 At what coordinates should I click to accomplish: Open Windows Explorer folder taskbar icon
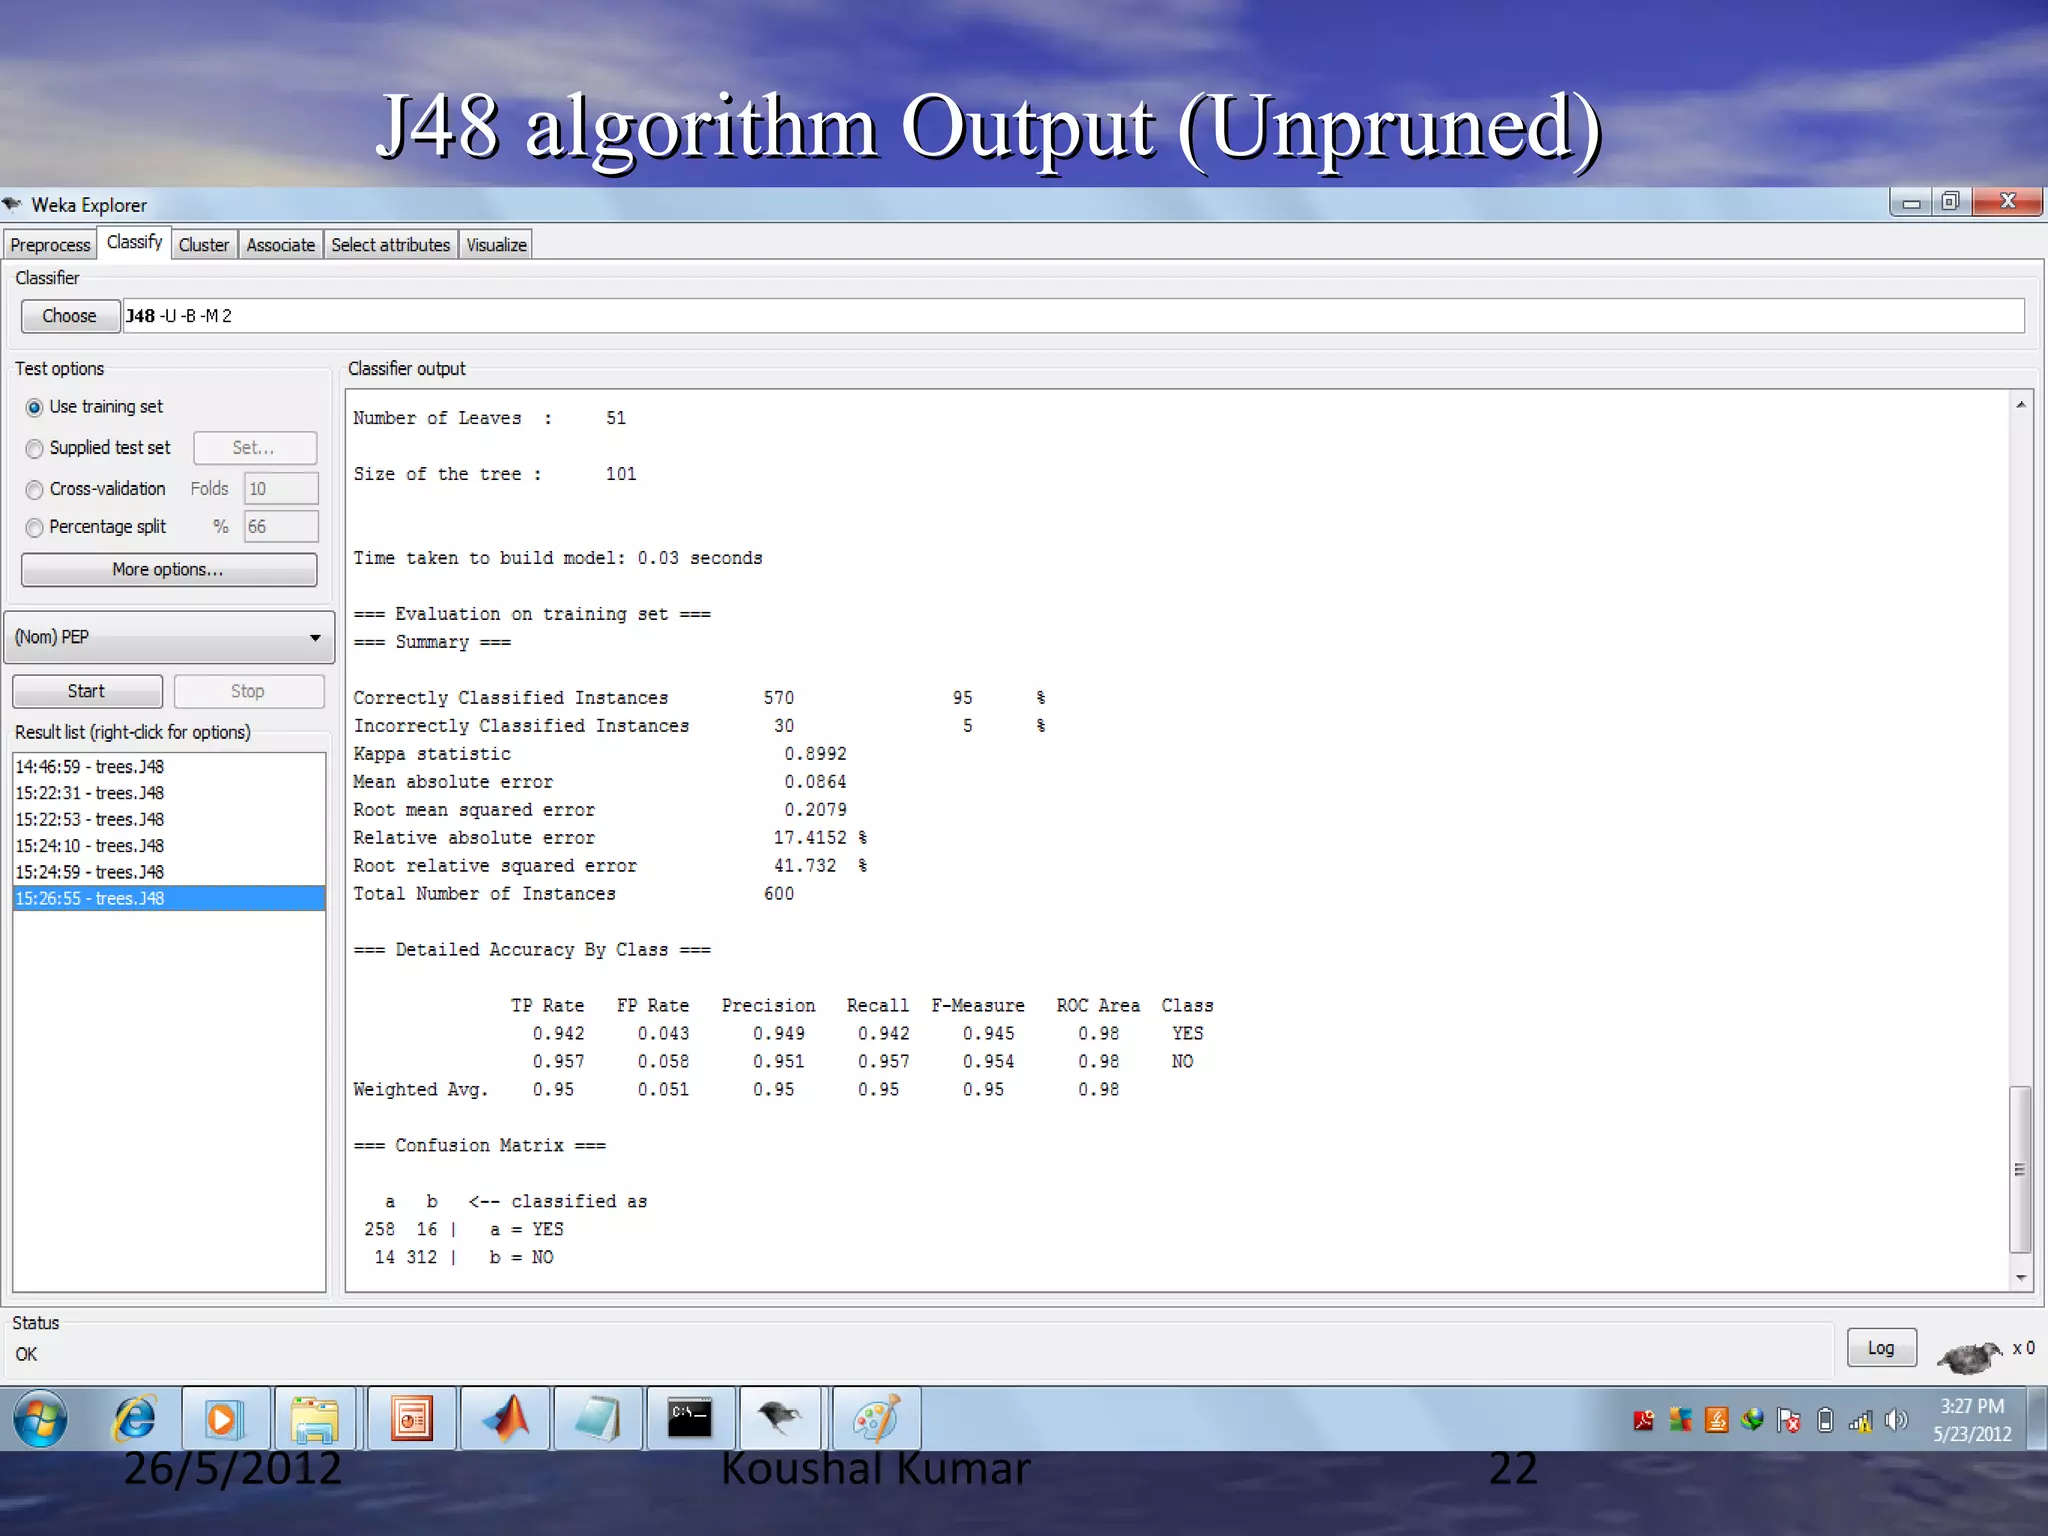pyautogui.click(x=316, y=1419)
